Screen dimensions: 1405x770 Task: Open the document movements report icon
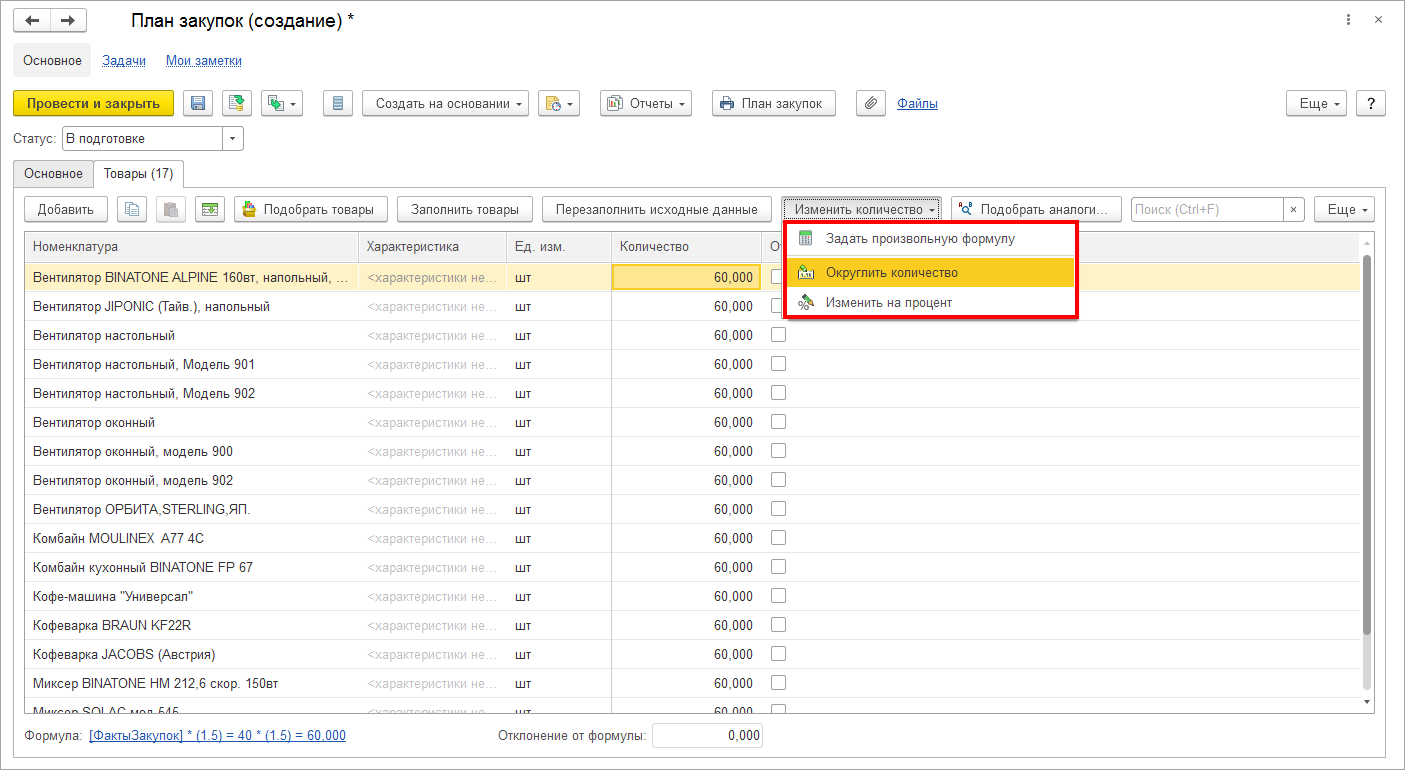pyautogui.click(x=338, y=103)
